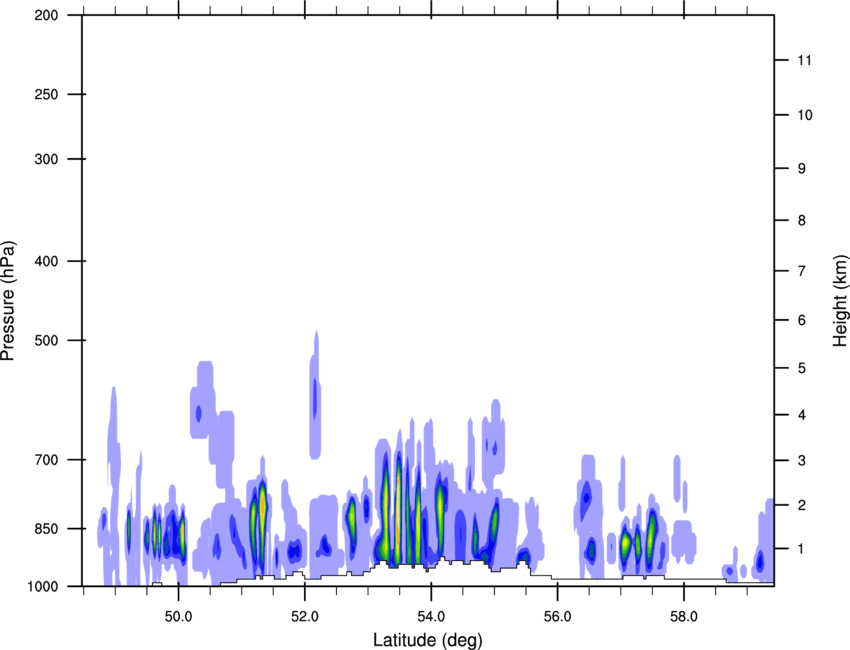Click height tick label 10
This screenshot has width=850, height=650.
coord(805,115)
